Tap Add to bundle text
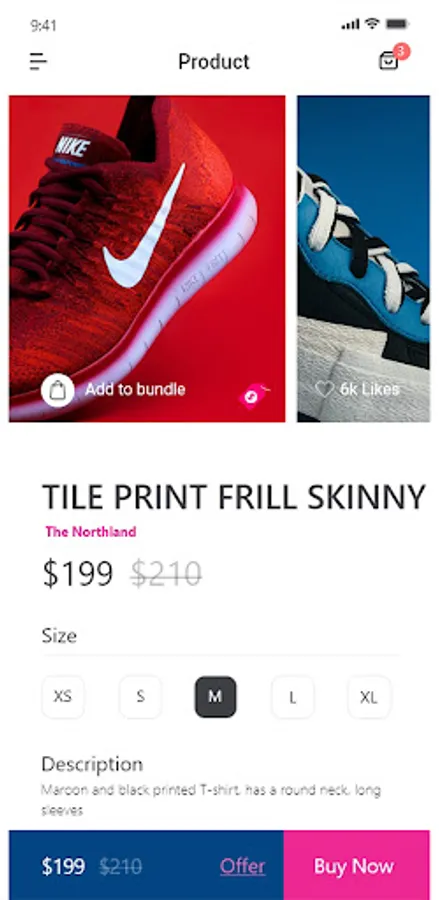439x900 pixels. [x=135, y=390]
